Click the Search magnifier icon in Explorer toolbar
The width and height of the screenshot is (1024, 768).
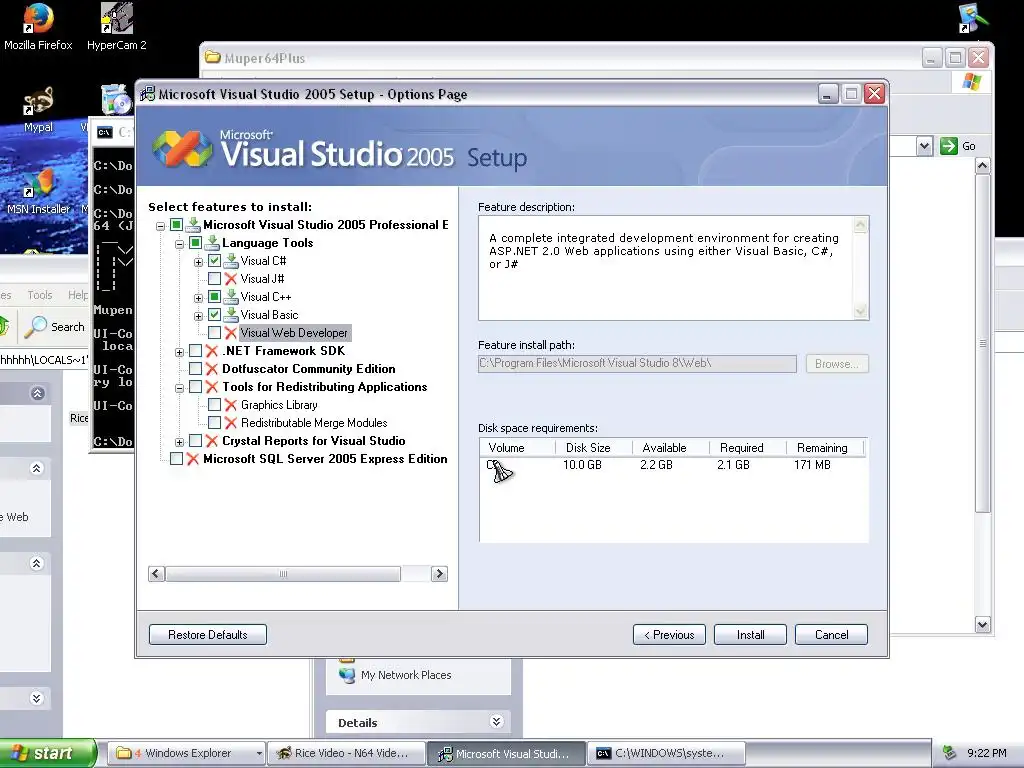point(35,327)
